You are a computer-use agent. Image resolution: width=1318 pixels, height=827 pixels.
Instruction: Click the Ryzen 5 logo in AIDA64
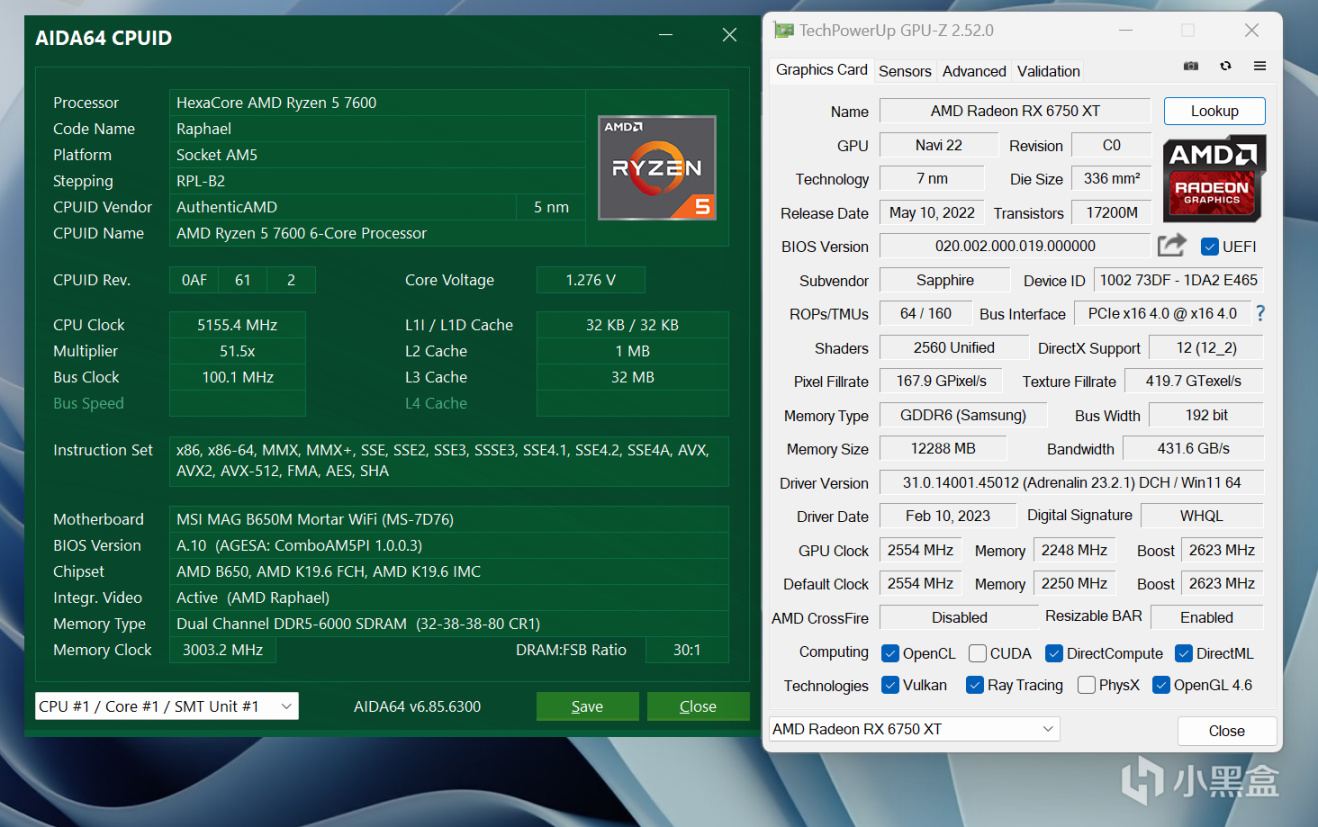pyautogui.click(x=657, y=168)
